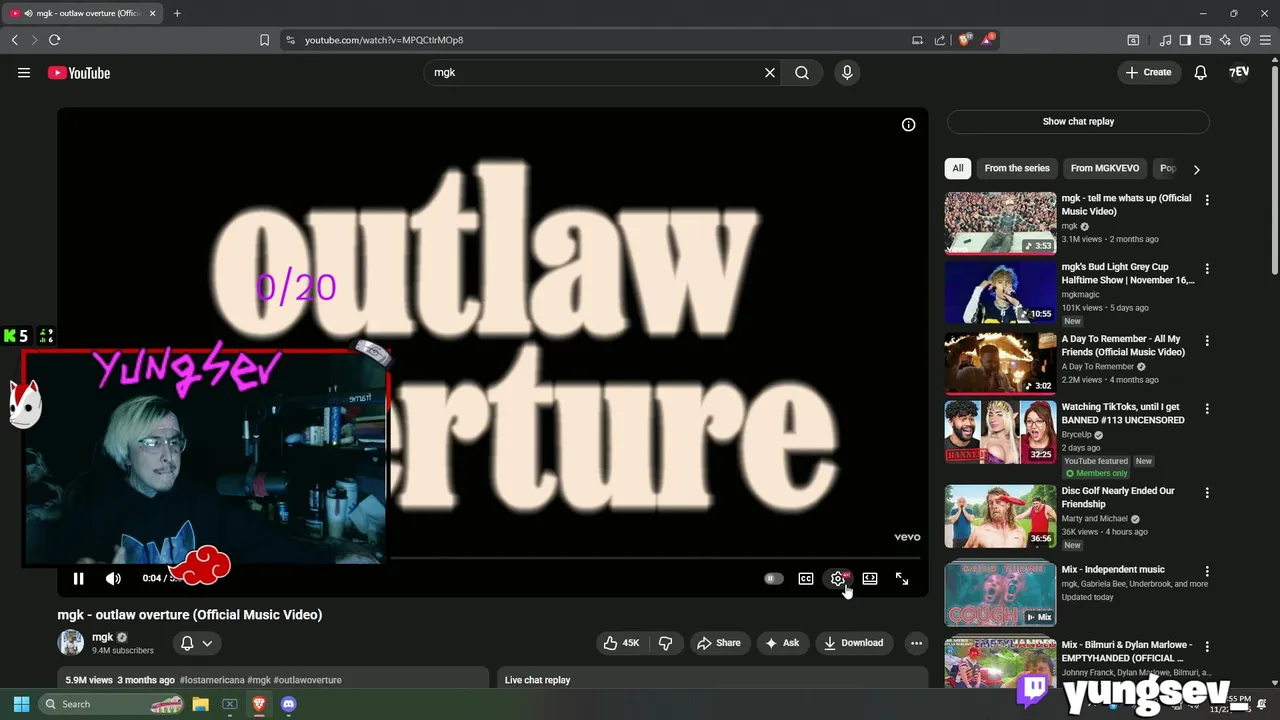This screenshot has height=720, width=1280.
Task: Open Brave Shields lion icon
Action: point(965,40)
